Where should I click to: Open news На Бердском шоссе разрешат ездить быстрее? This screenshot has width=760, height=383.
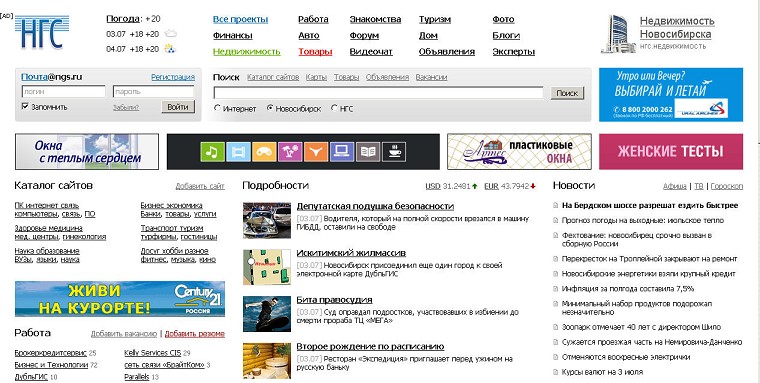(x=649, y=206)
